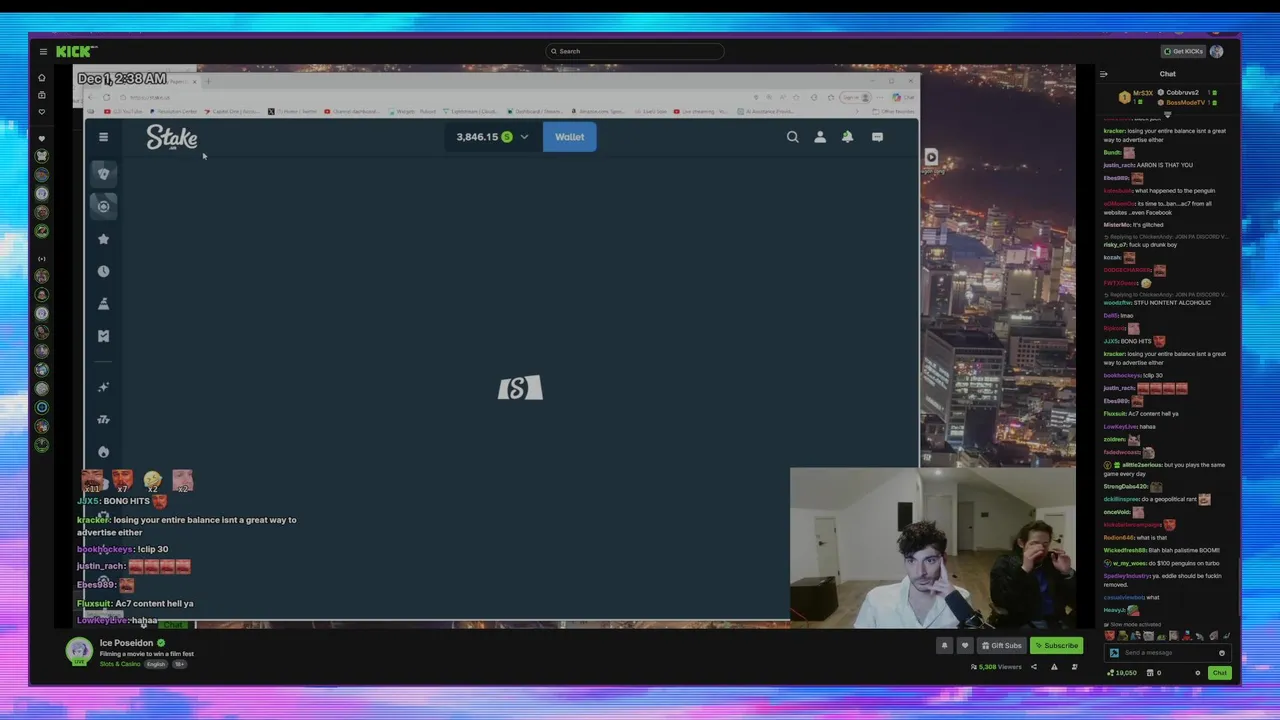1280x720 pixels.
Task: Open the Kick hamburger menu
Action: coord(43,51)
